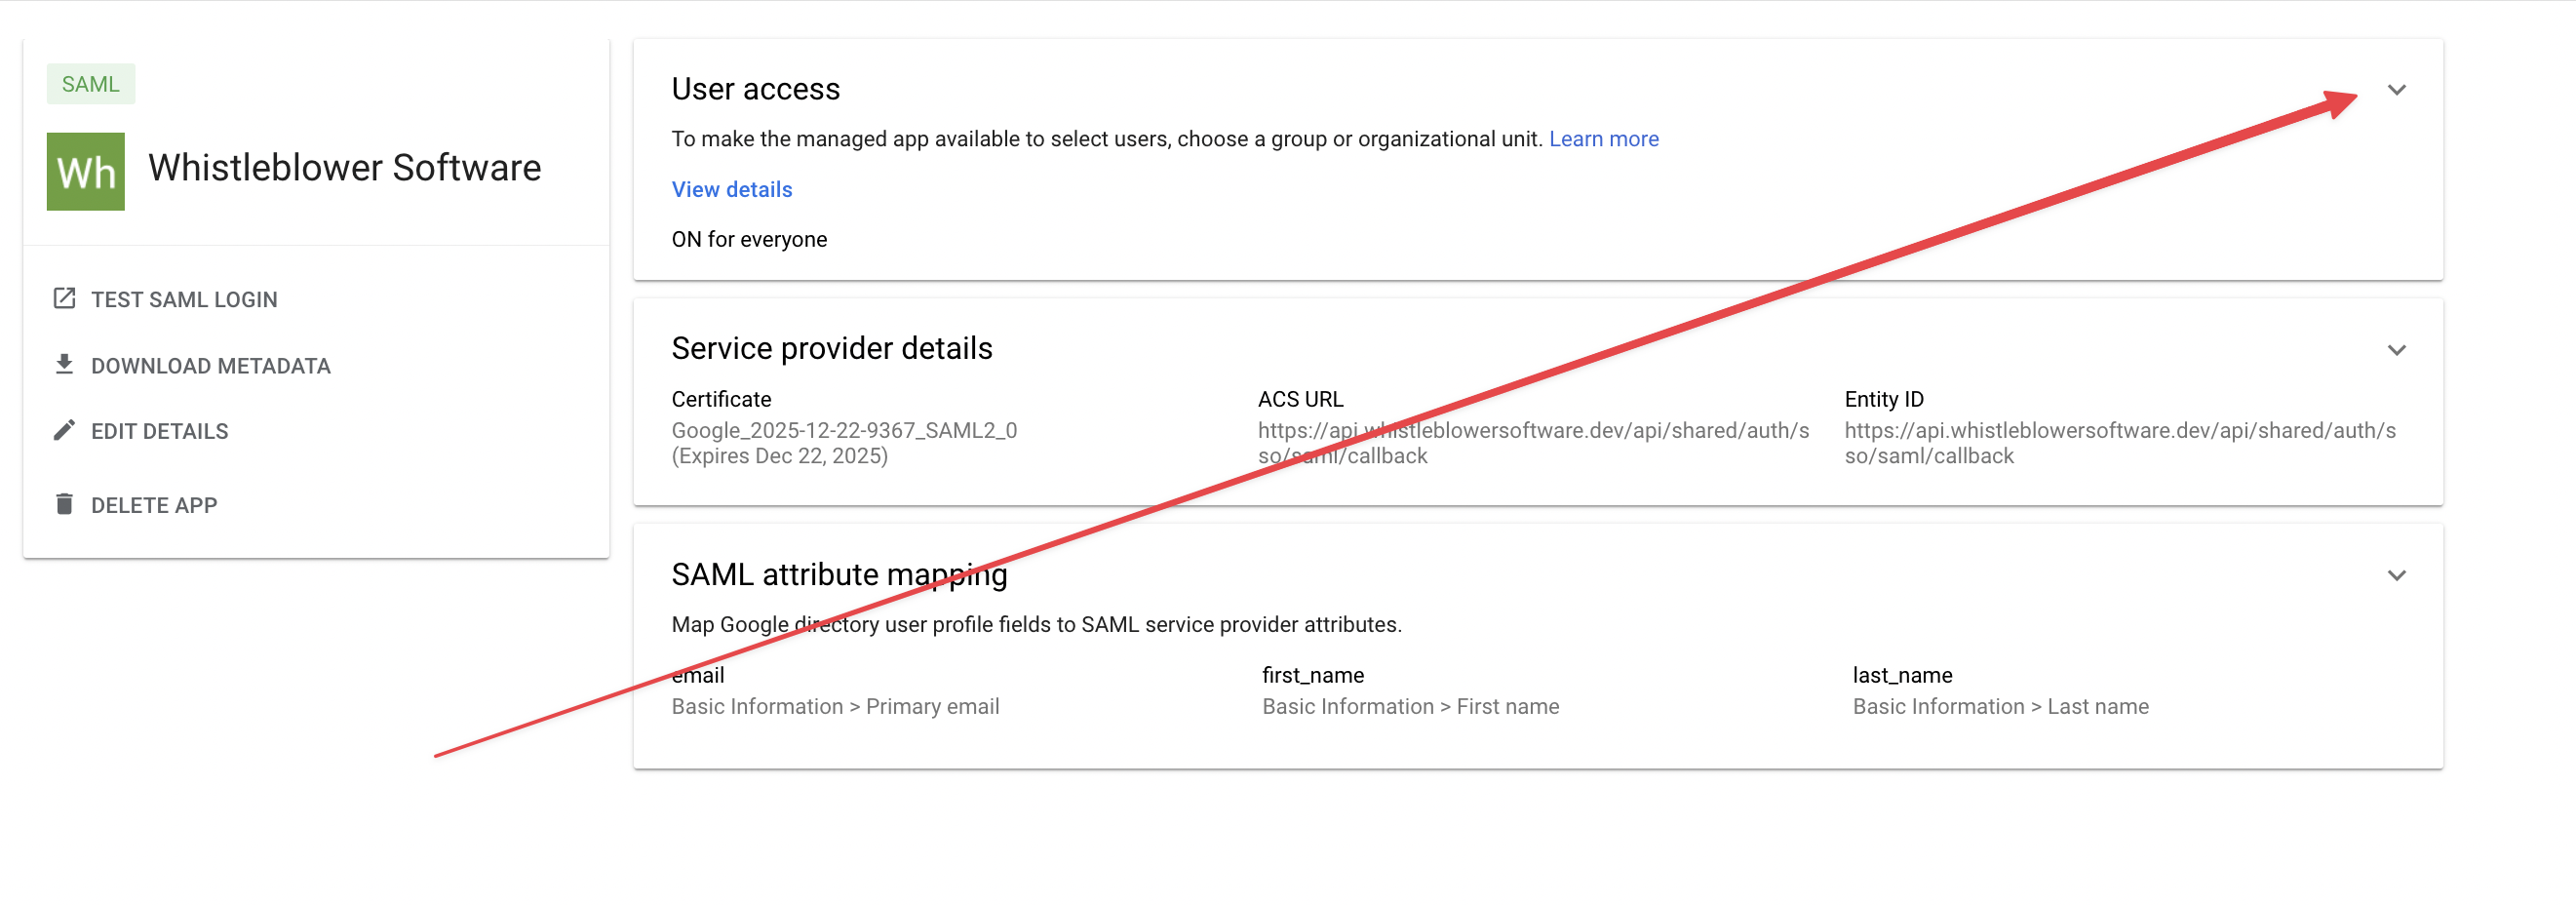Click the SAML attribute mapping heading
Viewport: 2576px width, 905px height.
[840, 574]
